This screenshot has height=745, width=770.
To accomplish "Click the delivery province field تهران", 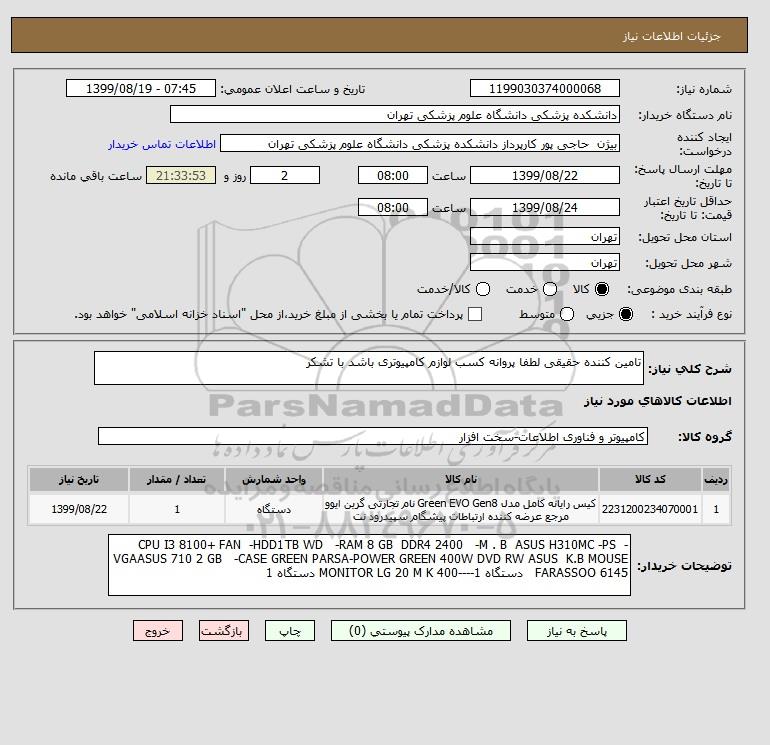I will click(545, 237).
